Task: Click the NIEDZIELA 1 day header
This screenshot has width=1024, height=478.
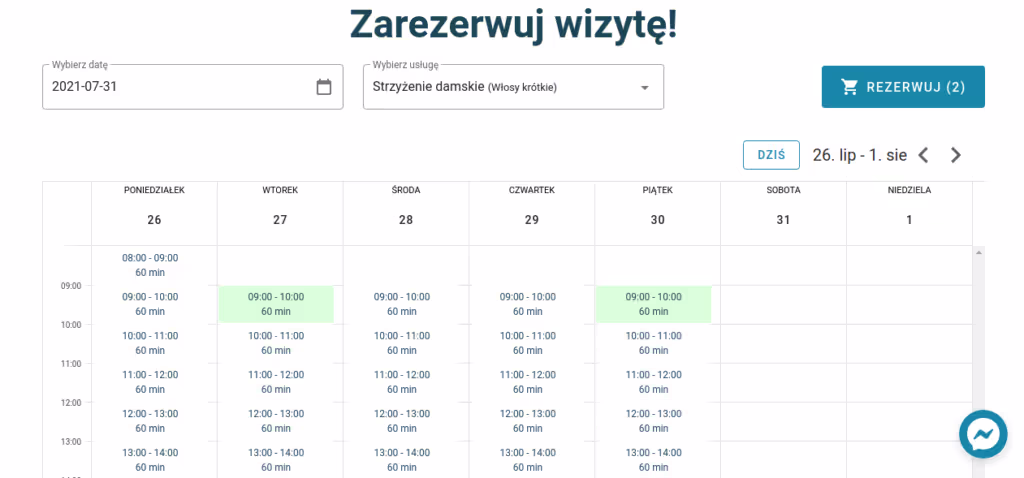Action: pyautogui.click(x=909, y=213)
